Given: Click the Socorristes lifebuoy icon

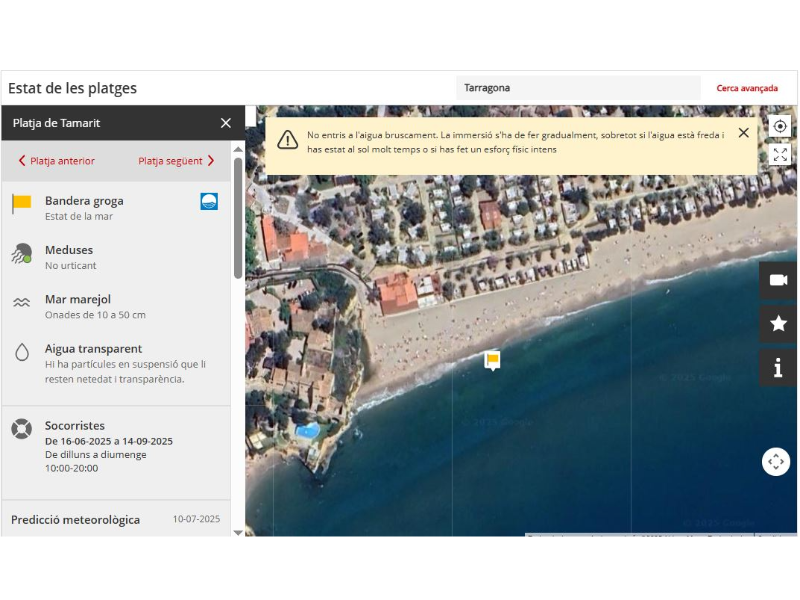Looking at the screenshot, I should 22,429.
